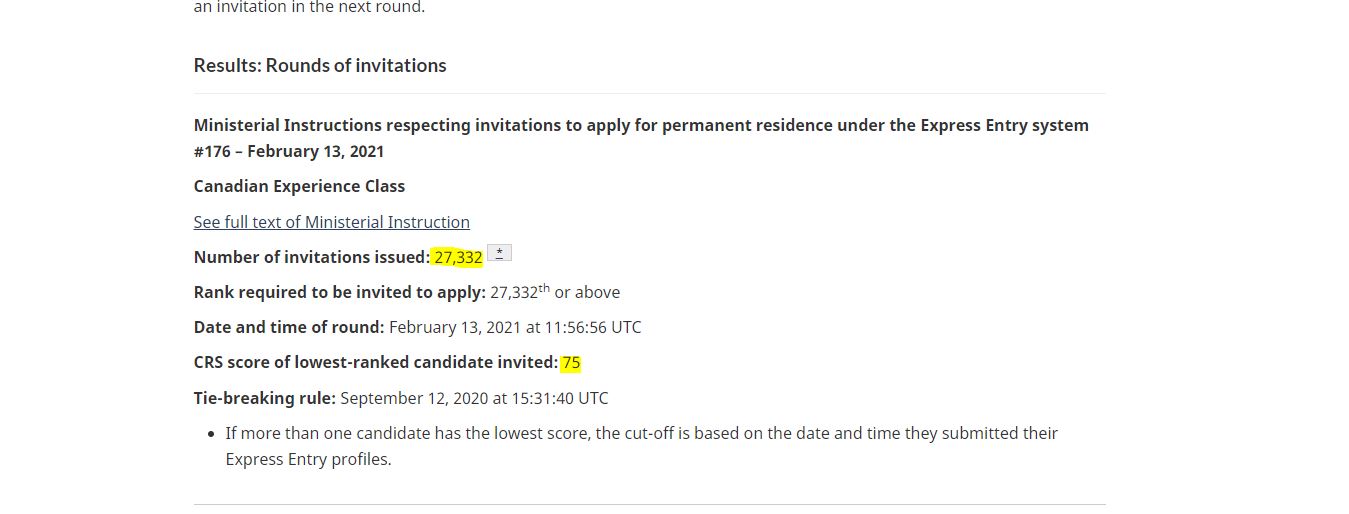Click the bullet explaining the lowest score cut-off
Screen dimensions: 1349x514
(x=641, y=446)
